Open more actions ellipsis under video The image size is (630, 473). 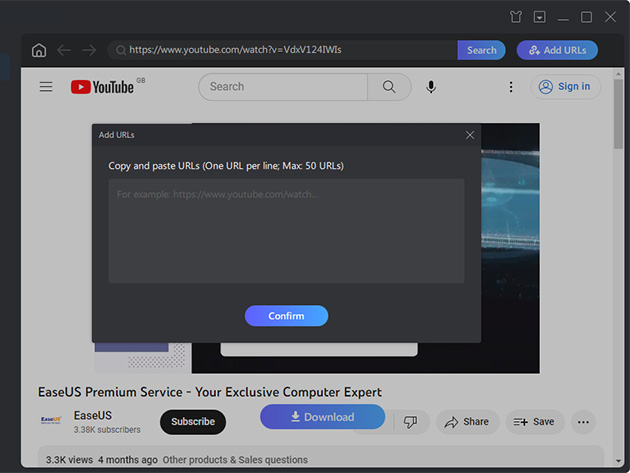(x=583, y=422)
